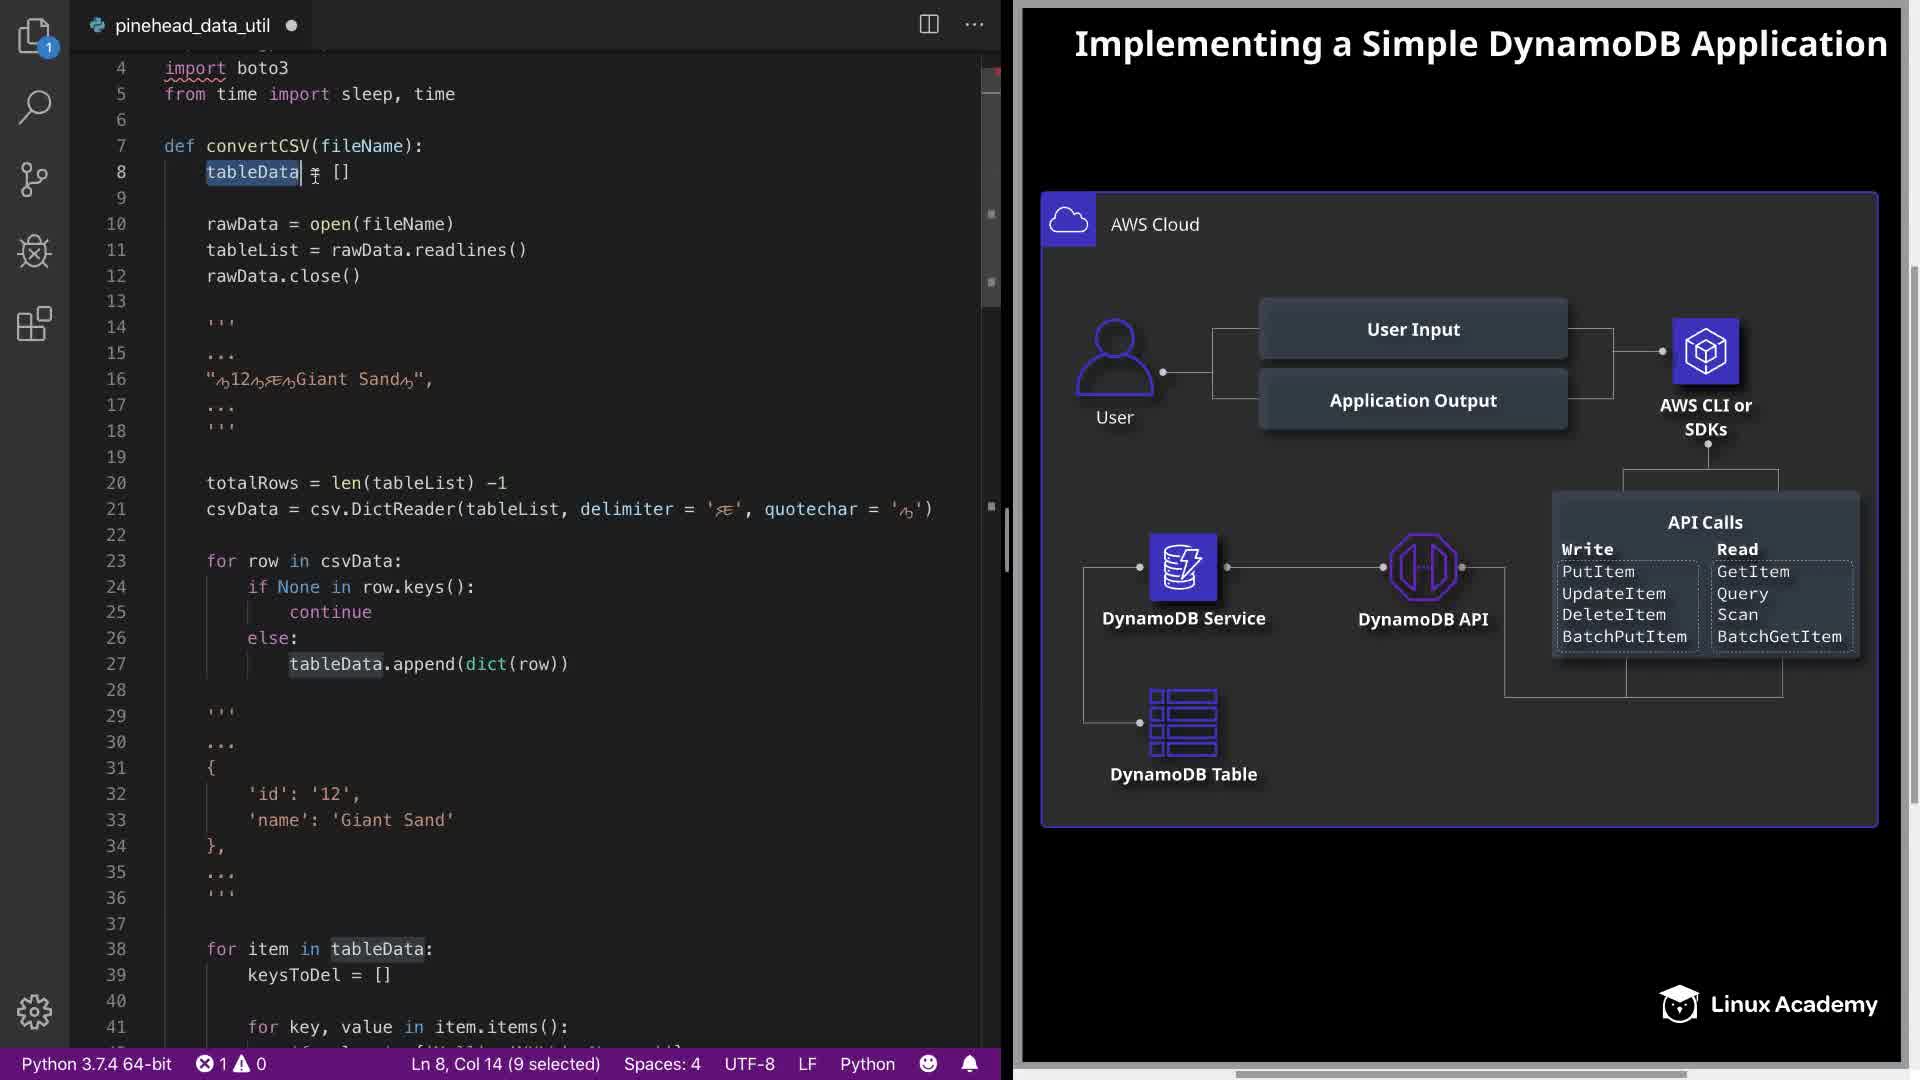The height and width of the screenshot is (1080, 1920).
Task: Select Python 3.7.4 64-bit interpreter
Action: click(96, 1064)
